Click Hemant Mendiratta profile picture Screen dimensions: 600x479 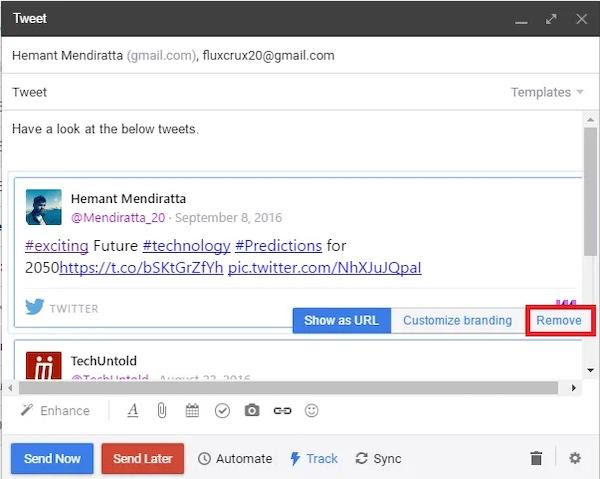coord(44,207)
